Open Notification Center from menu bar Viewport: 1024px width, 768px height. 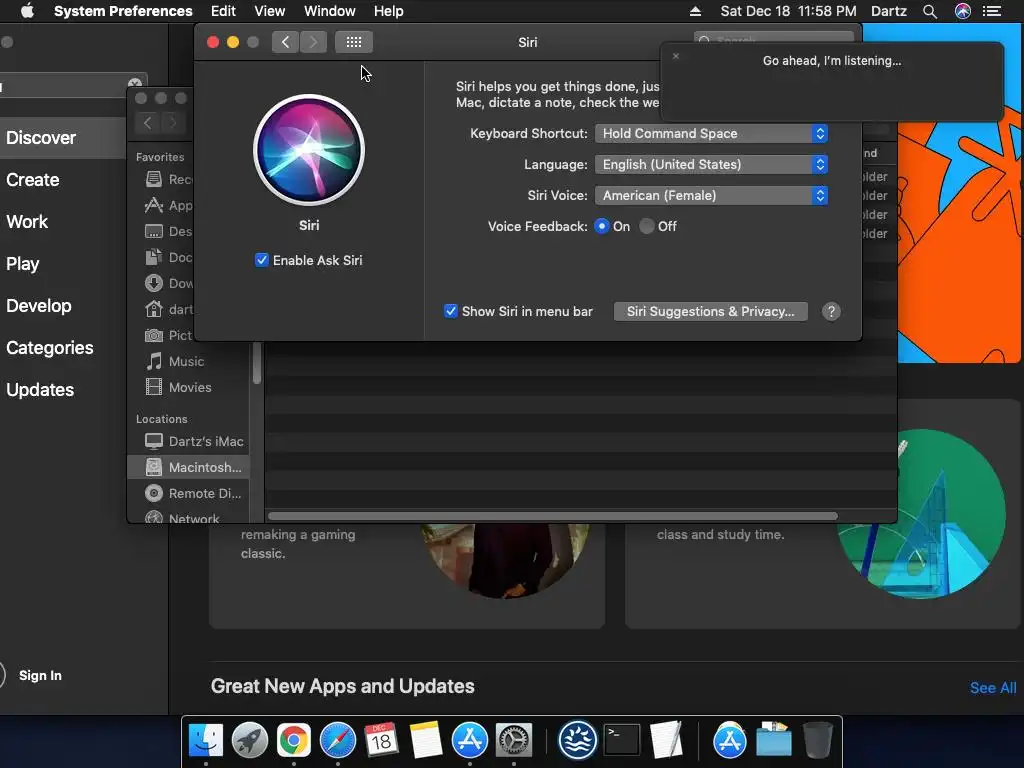pyautogui.click(x=992, y=11)
